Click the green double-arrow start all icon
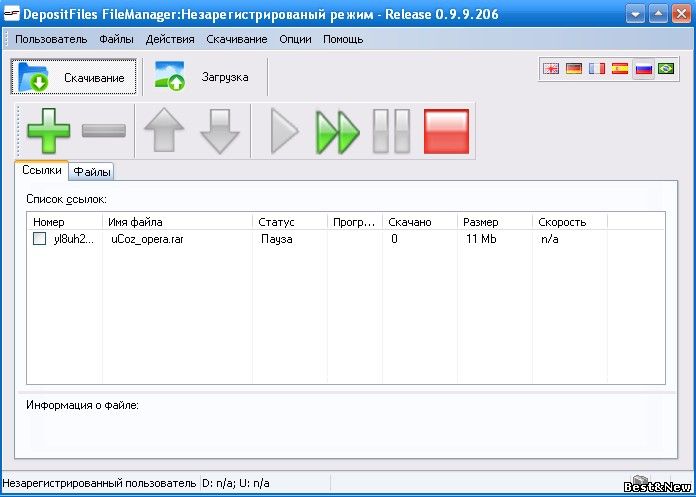This screenshot has width=696, height=497. (337, 131)
